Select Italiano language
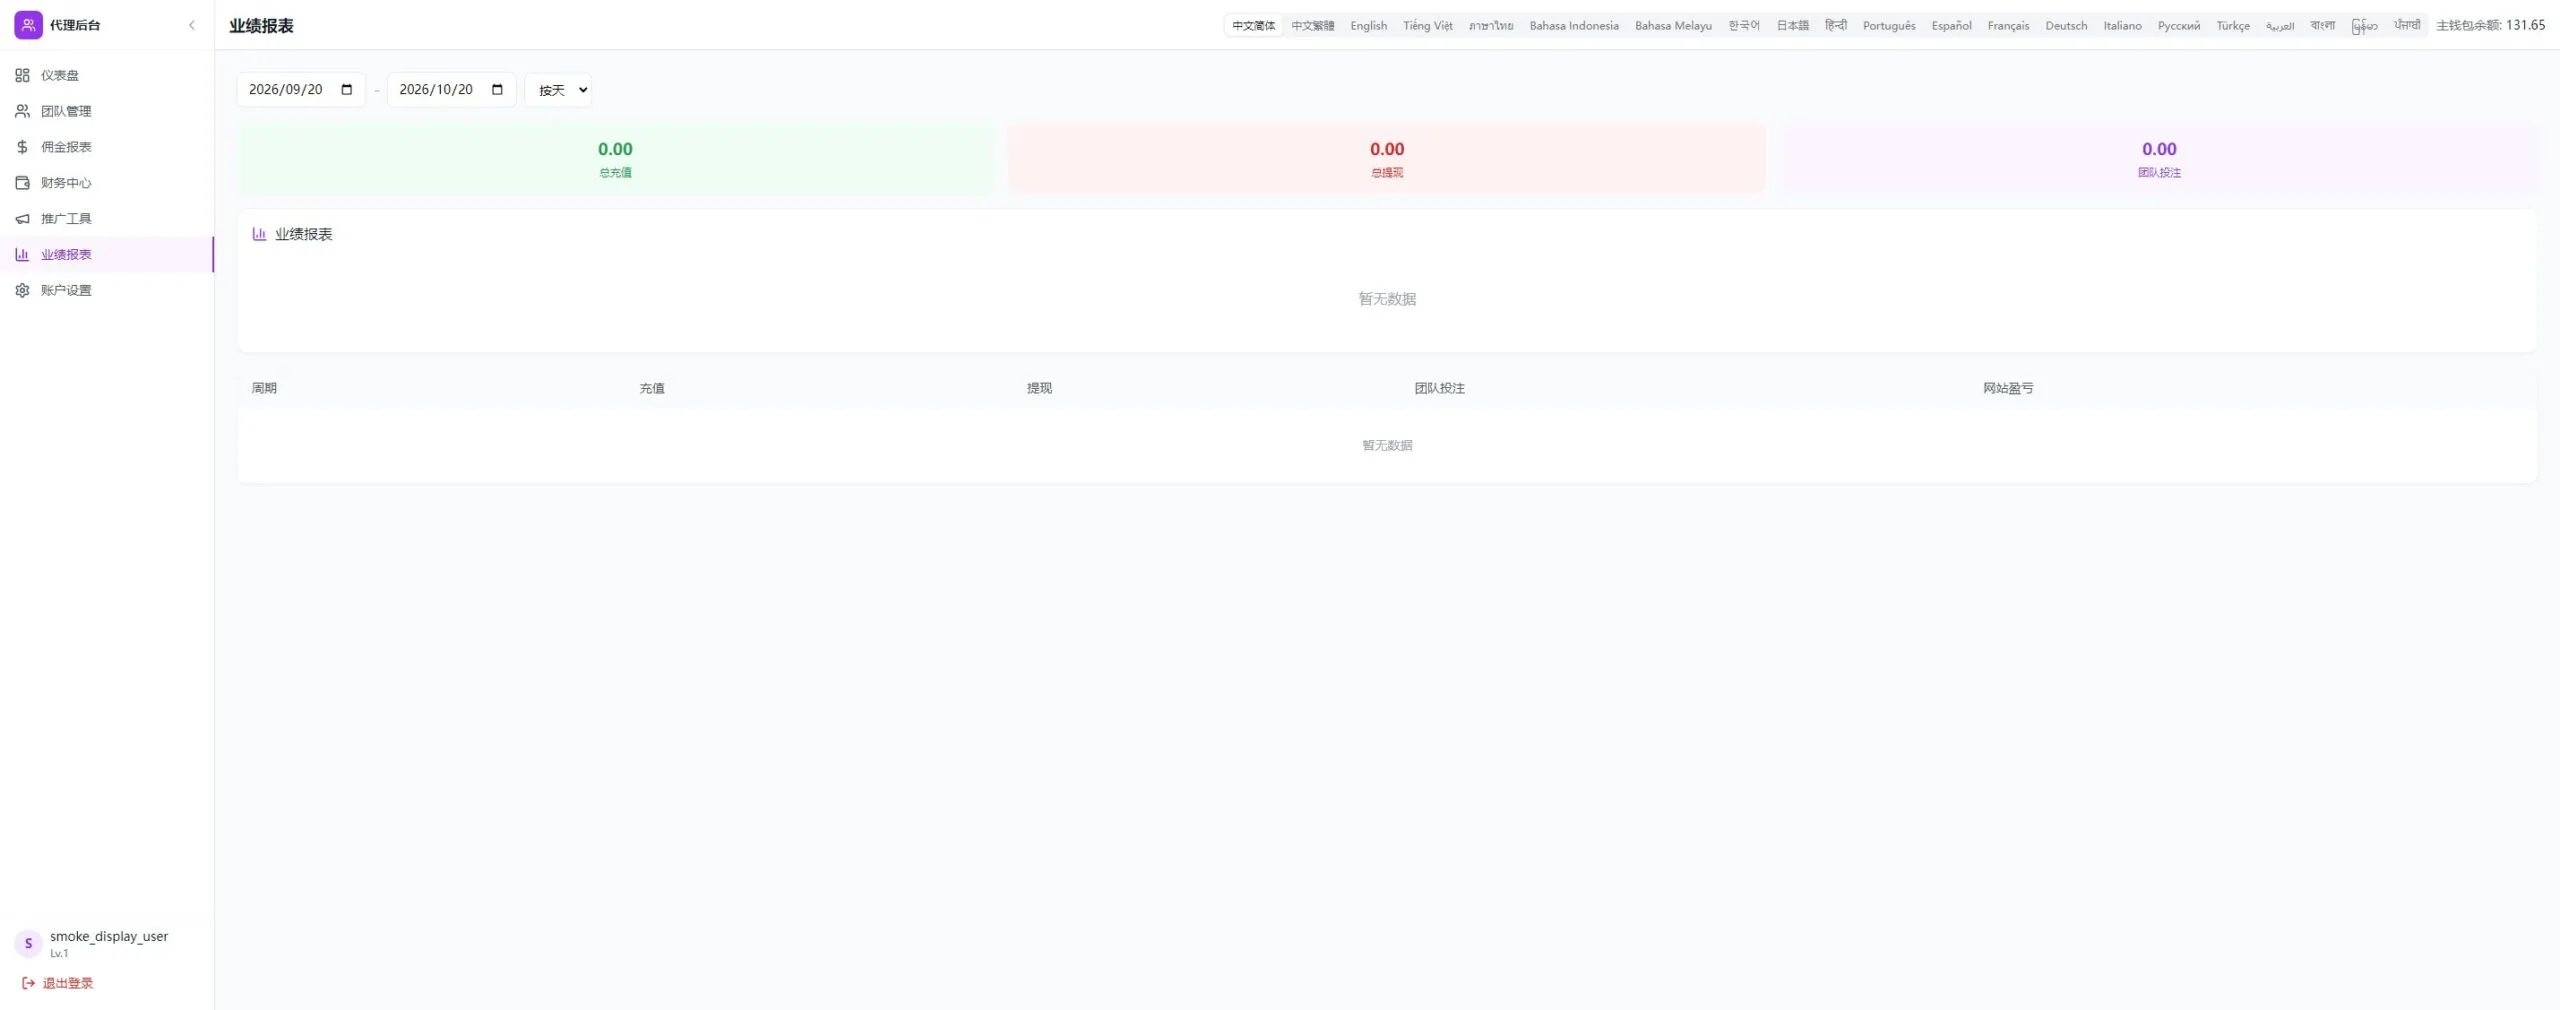 [2122, 25]
